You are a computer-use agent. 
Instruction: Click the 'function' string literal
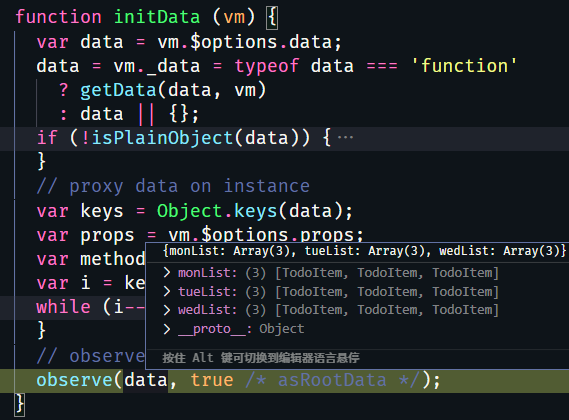(x=464, y=66)
